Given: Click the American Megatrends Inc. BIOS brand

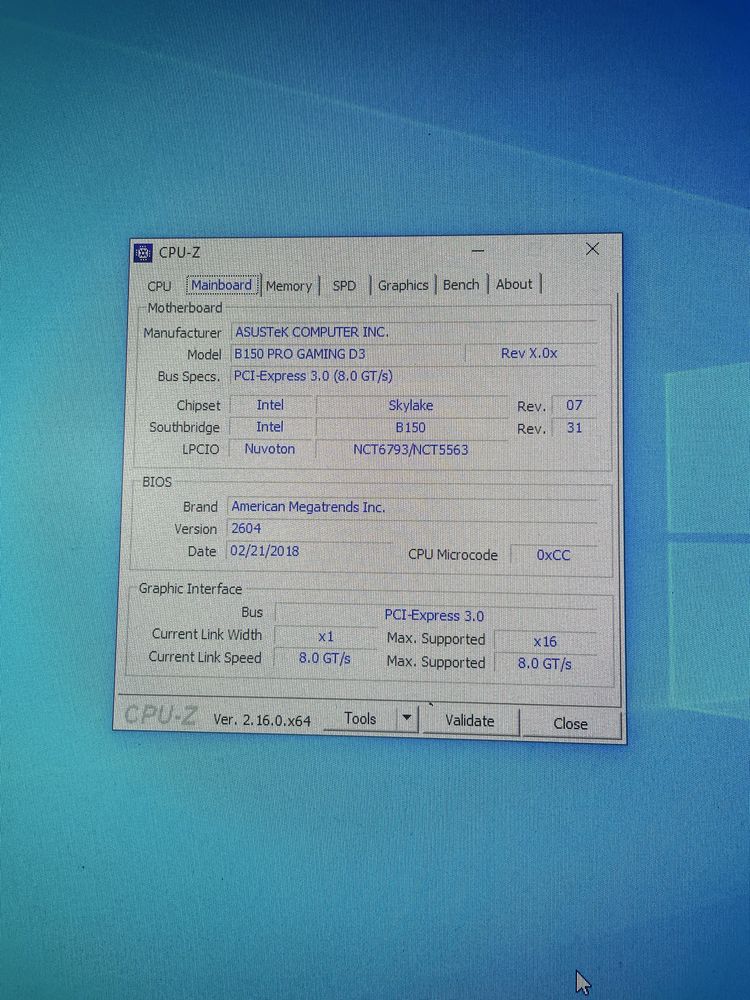Looking at the screenshot, I should [x=412, y=507].
